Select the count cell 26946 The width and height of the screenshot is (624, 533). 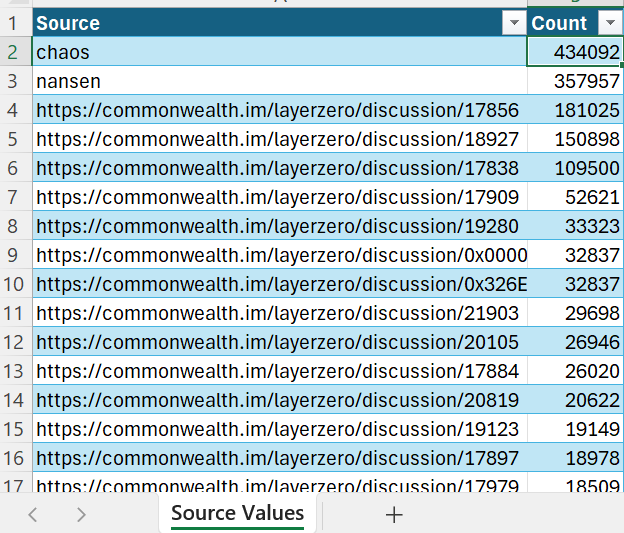[x=575, y=342]
